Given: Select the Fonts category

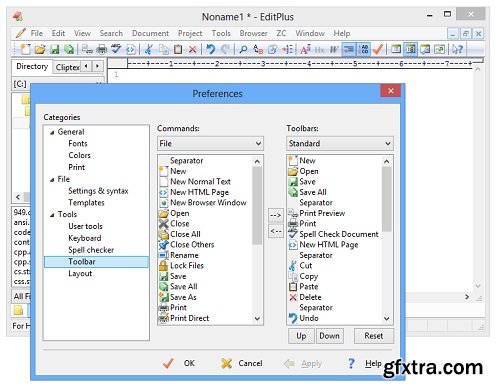Looking at the screenshot, I should tap(78, 144).
